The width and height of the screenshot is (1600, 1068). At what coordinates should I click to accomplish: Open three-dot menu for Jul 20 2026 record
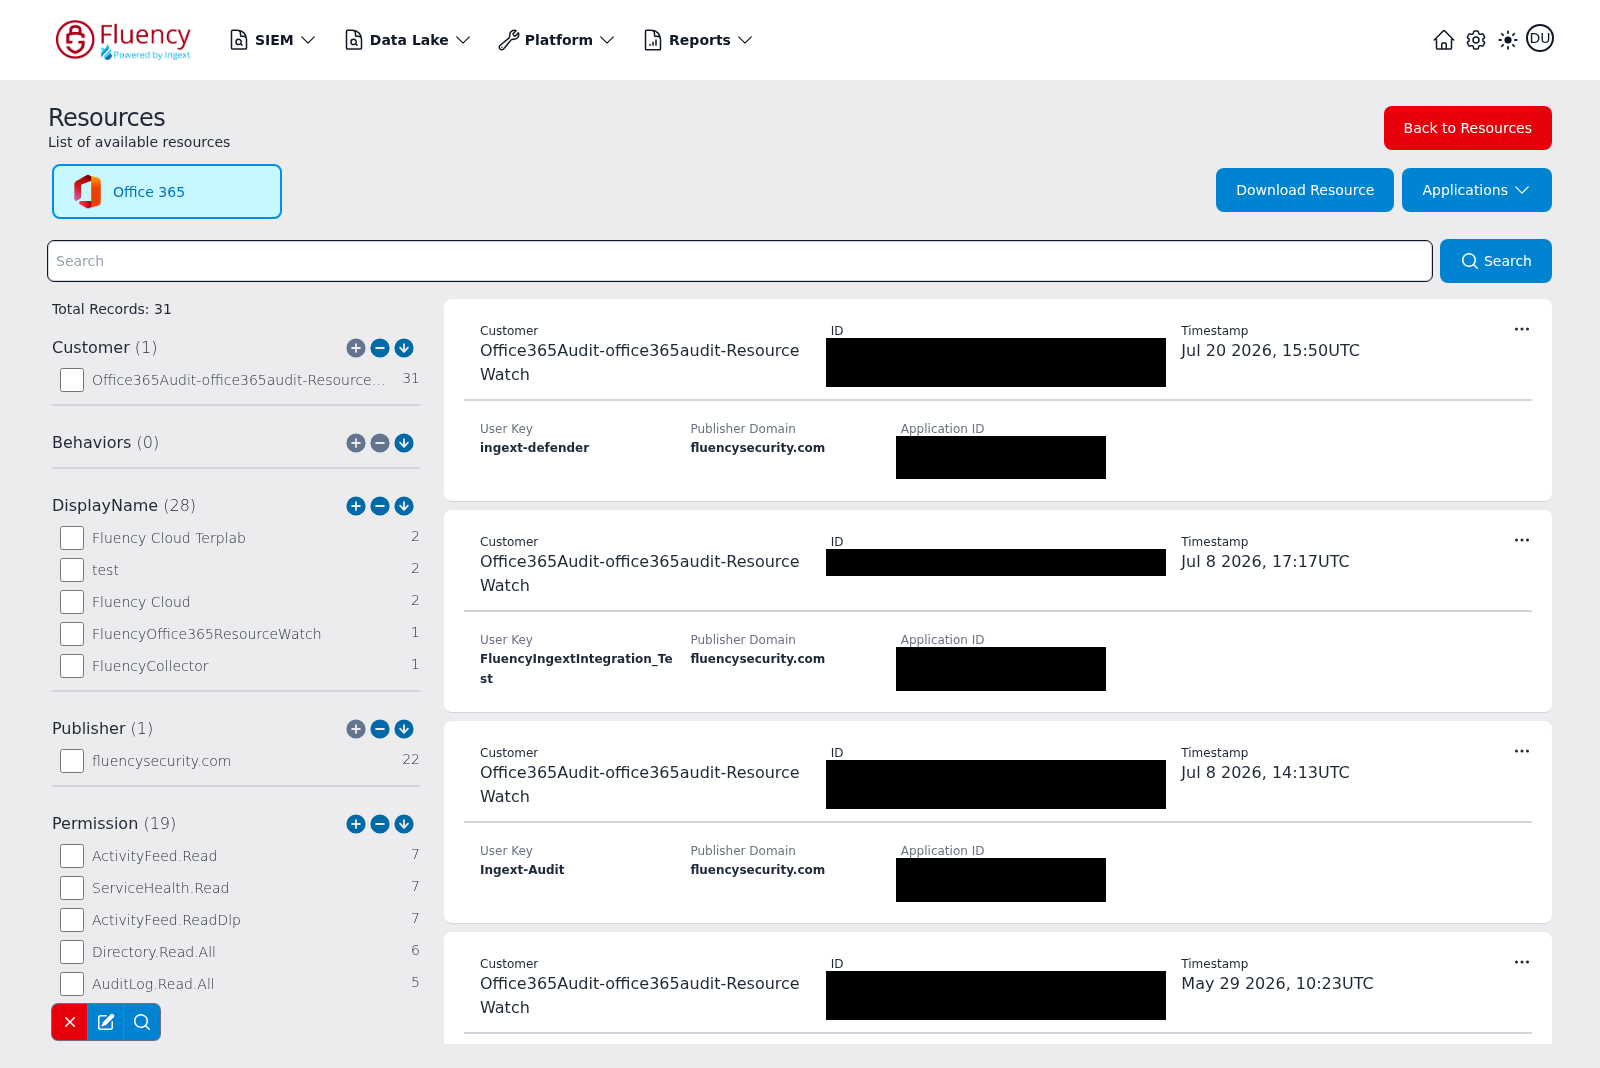pos(1522,329)
